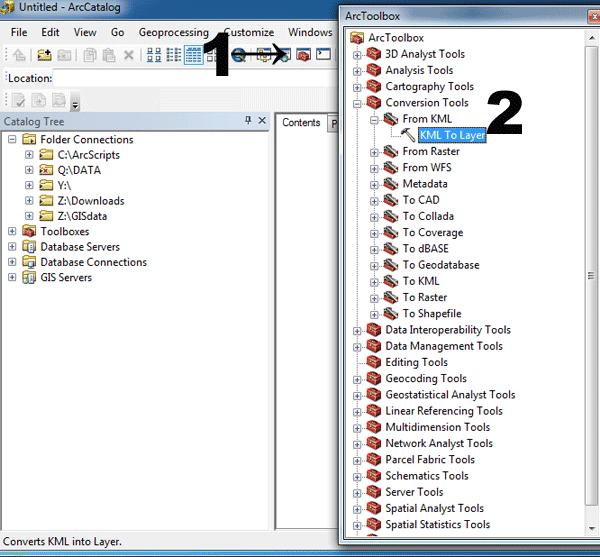The width and height of the screenshot is (600, 557).
Task: Open the Windows menu
Action: (x=310, y=32)
